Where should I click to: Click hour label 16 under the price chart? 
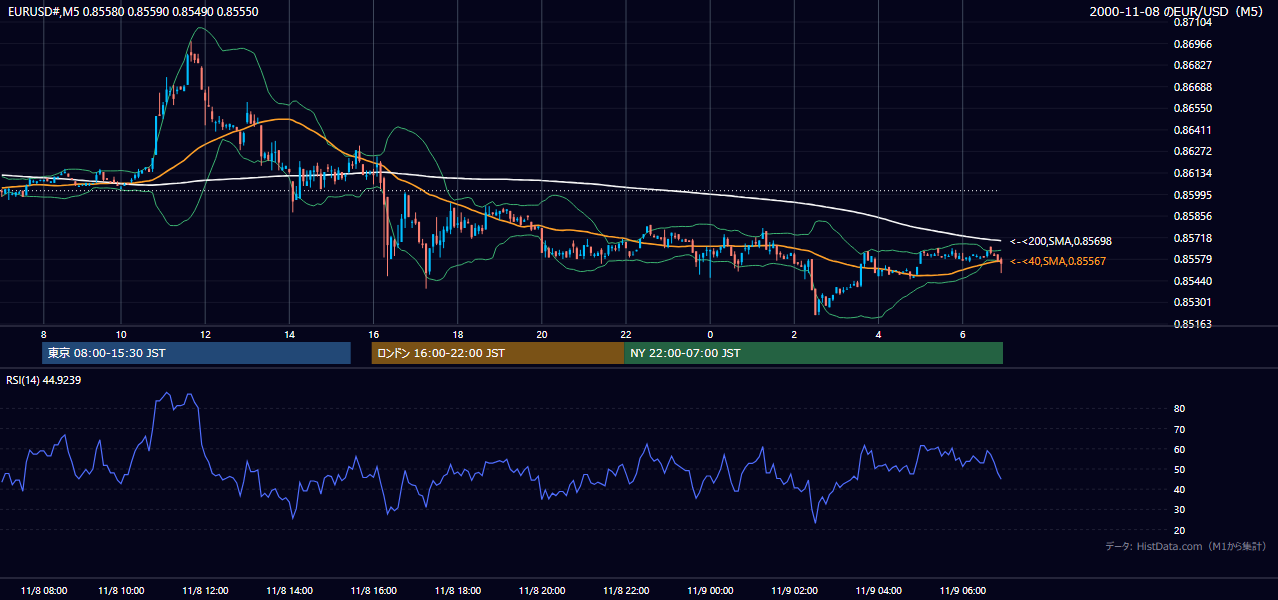point(373,334)
